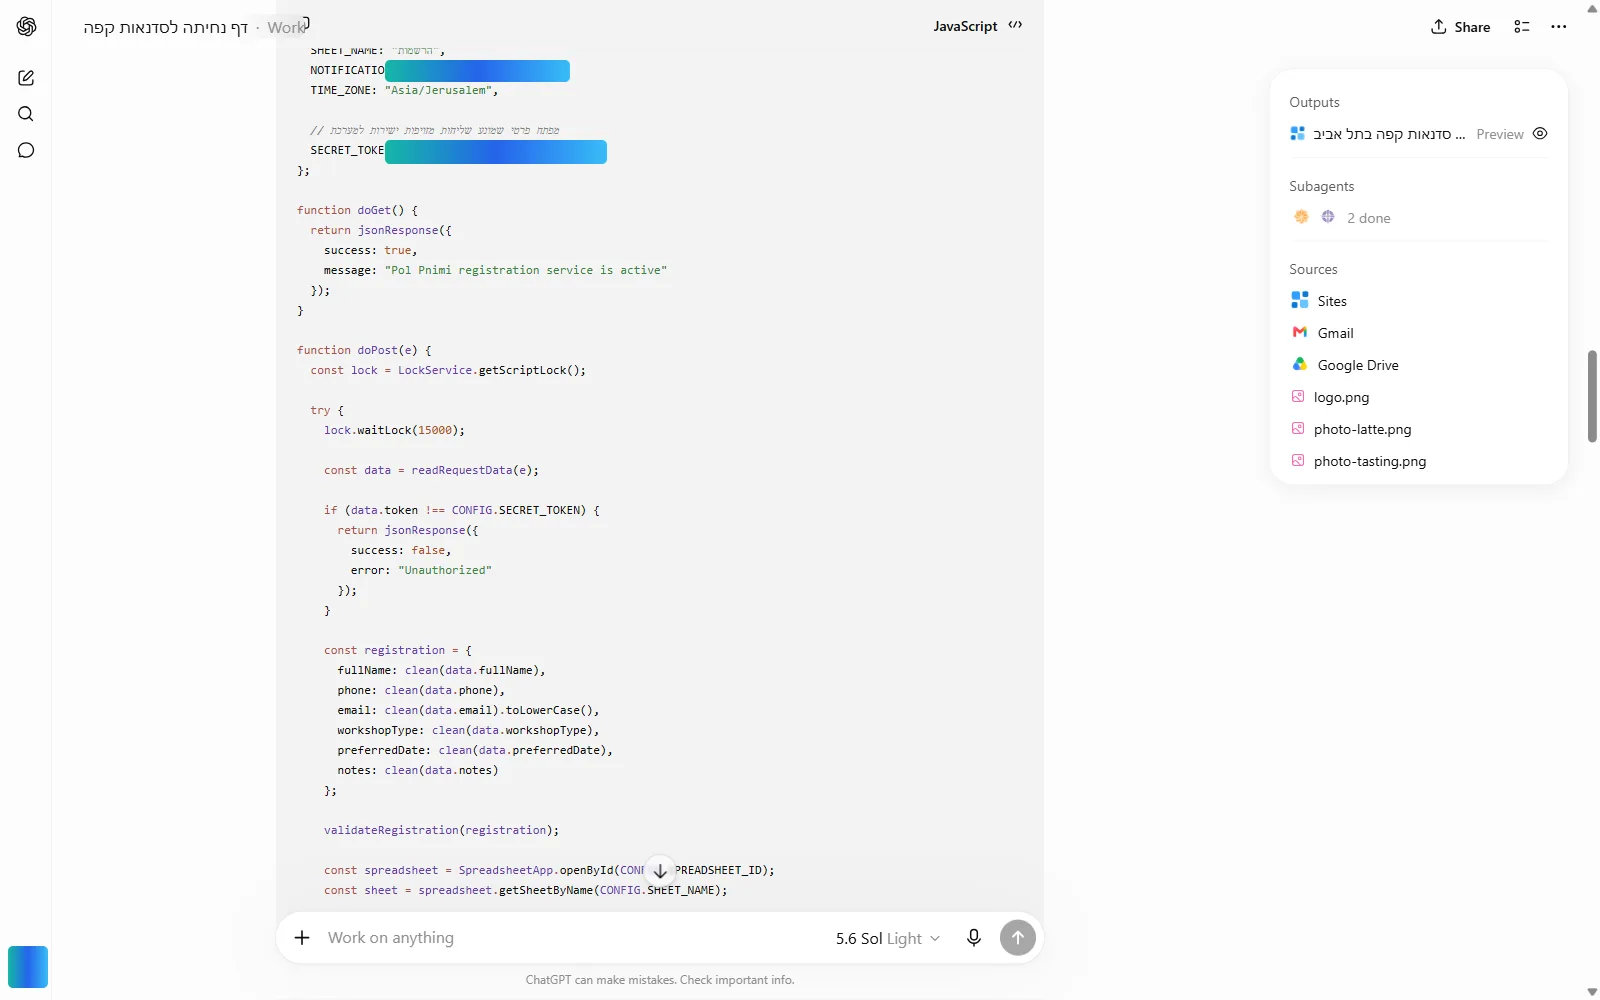Open the checklist panel icon near Share
Screen dimensions: 1600x1000
tap(1522, 27)
